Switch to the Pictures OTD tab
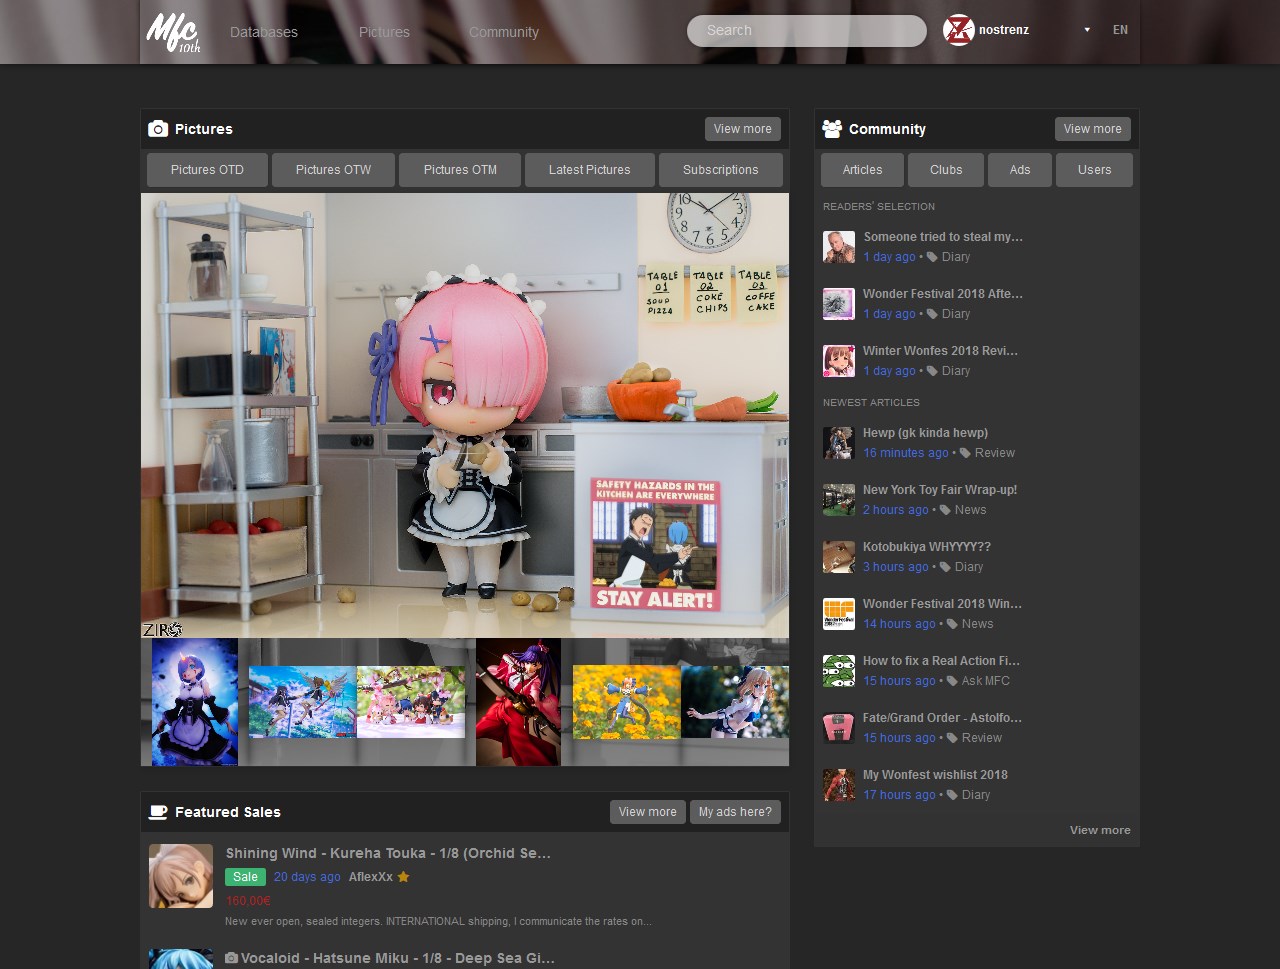Screen dimensions: 1280x969 point(207,170)
